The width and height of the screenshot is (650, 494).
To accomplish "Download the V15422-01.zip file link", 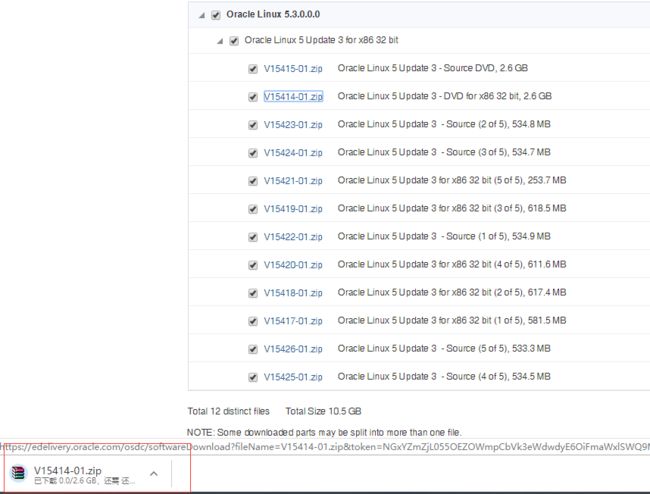I will pyautogui.click(x=293, y=237).
